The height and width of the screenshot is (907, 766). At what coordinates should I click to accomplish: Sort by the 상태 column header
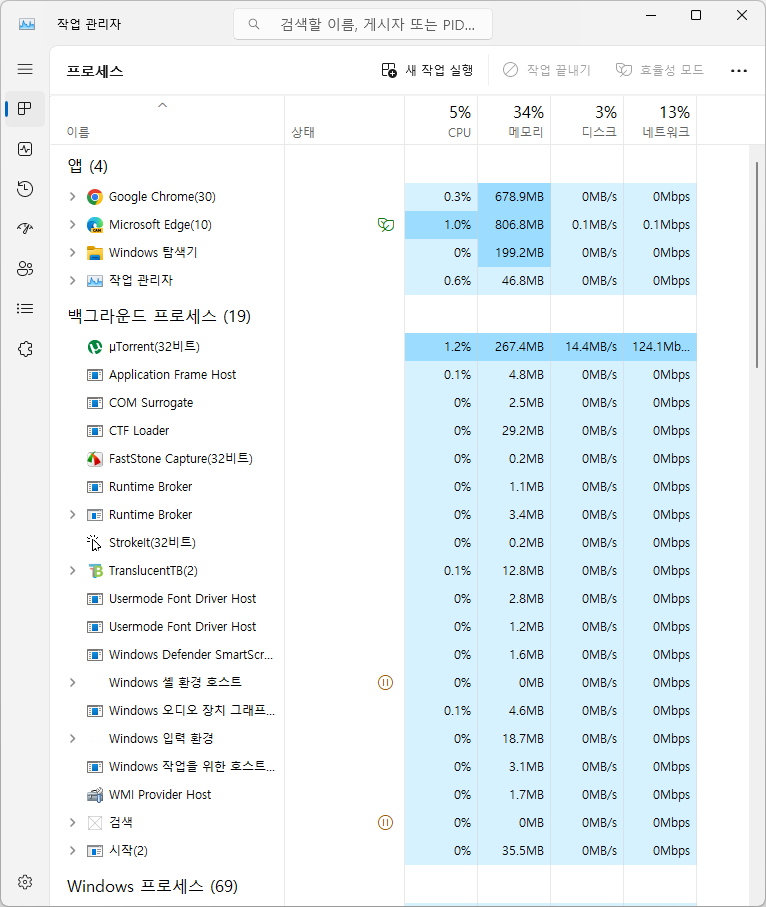click(344, 120)
